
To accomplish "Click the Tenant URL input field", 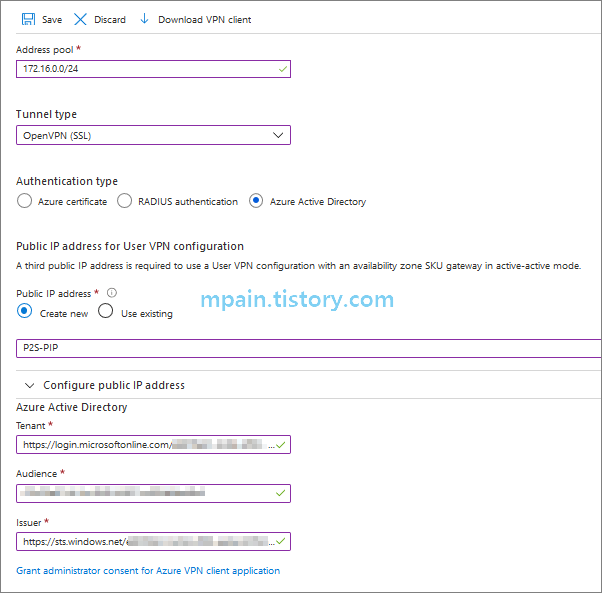I will pyautogui.click(x=153, y=444).
